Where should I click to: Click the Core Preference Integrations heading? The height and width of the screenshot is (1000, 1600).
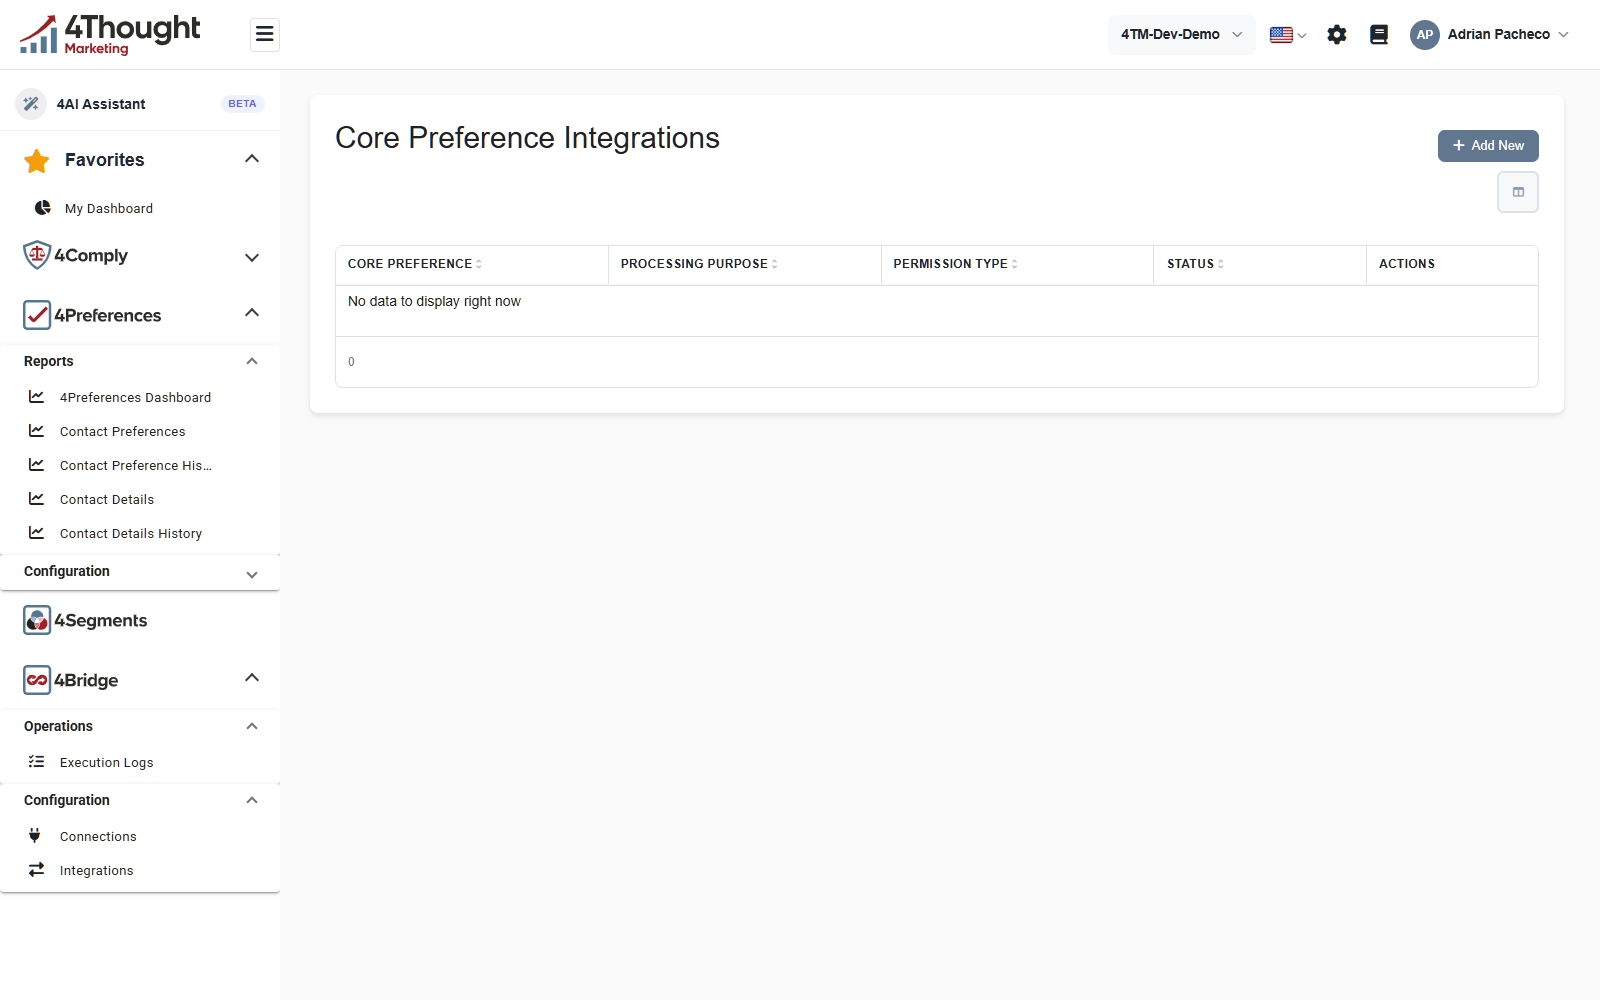coord(527,138)
